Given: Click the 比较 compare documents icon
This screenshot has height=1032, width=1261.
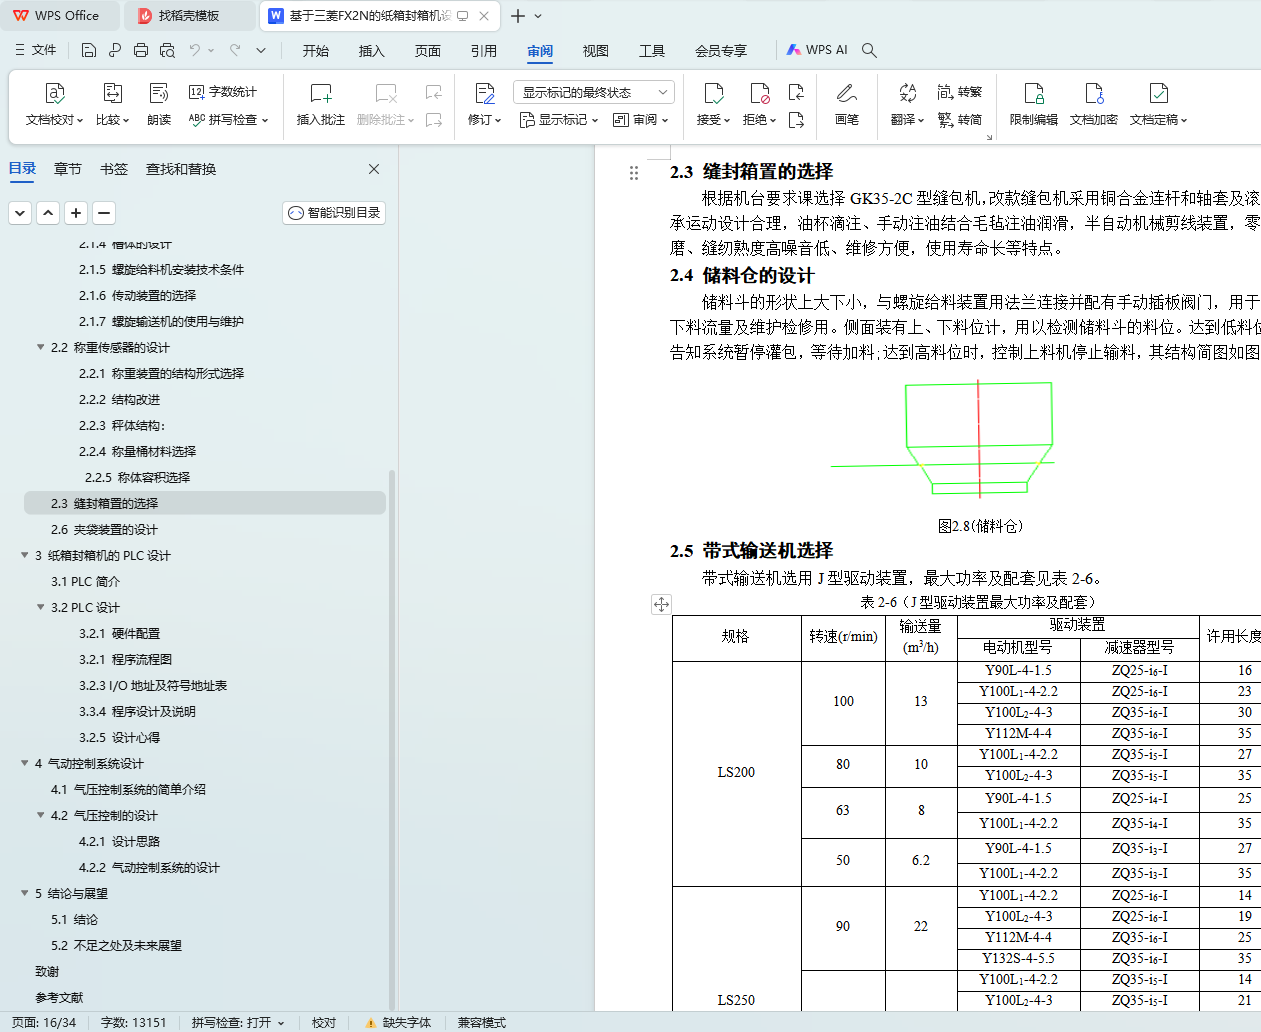Looking at the screenshot, I should coord(113,93).
